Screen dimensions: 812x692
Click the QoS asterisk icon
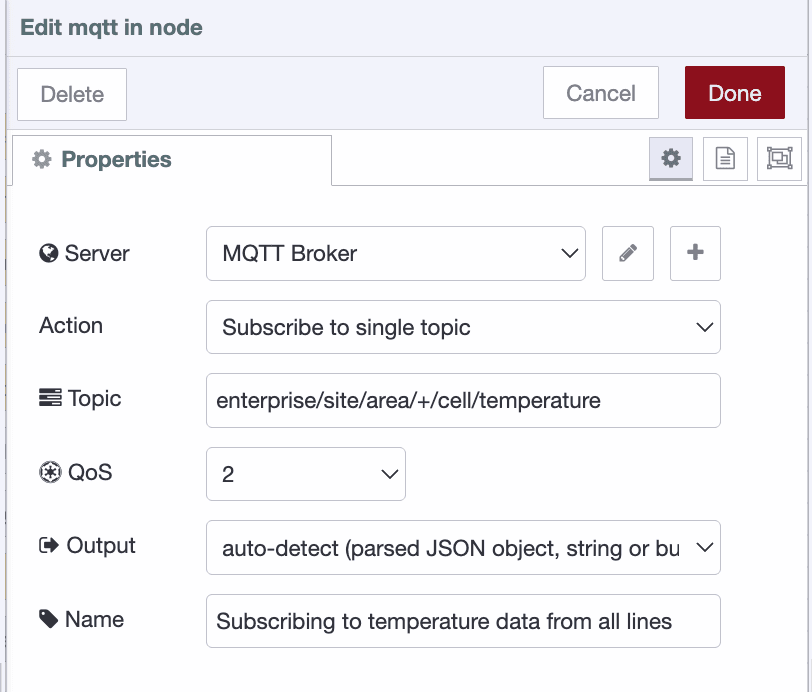coord(44,471)
